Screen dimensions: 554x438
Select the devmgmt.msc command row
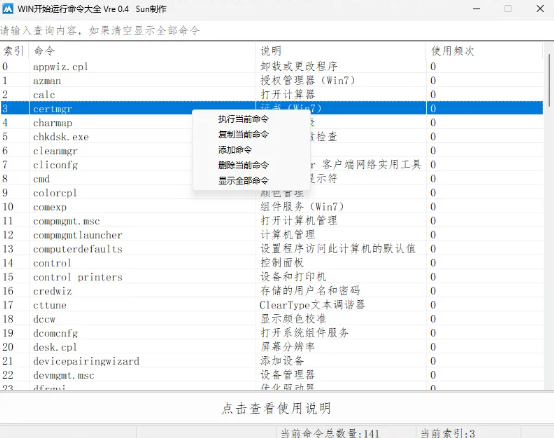pyautogui.click(x=272, y=375)
